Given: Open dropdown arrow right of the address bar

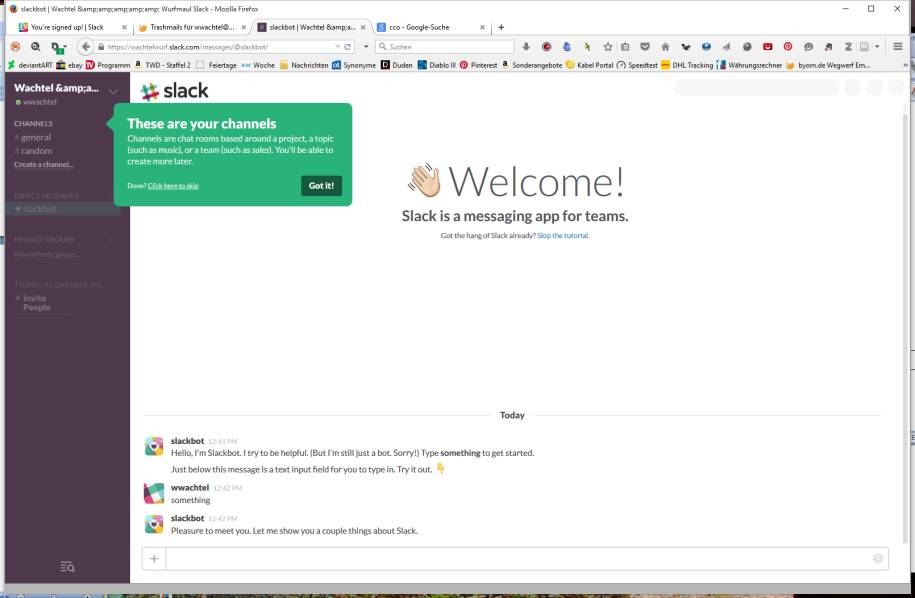Looking at the screenshot, I should pos(366,47).
